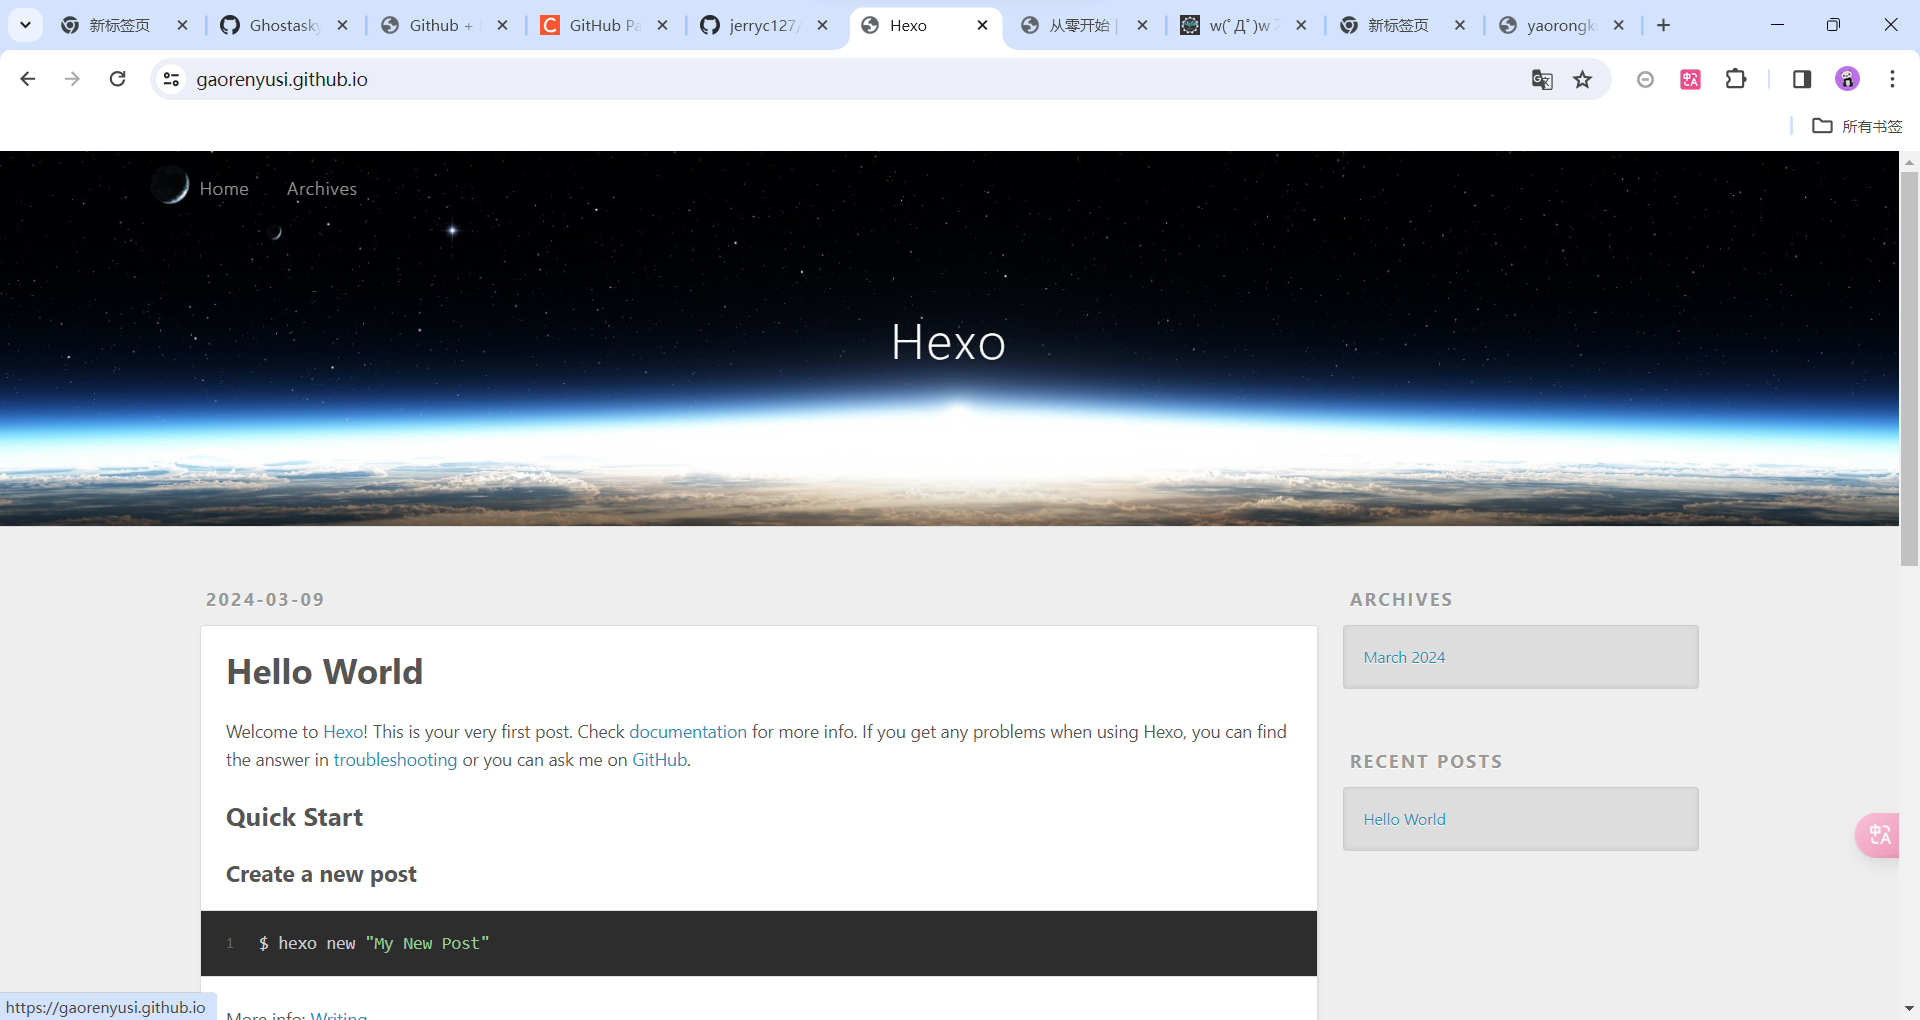The height and width of the screenshot is (1020, 1920).
Task: Open the documentation link
Action: (688, 732)
